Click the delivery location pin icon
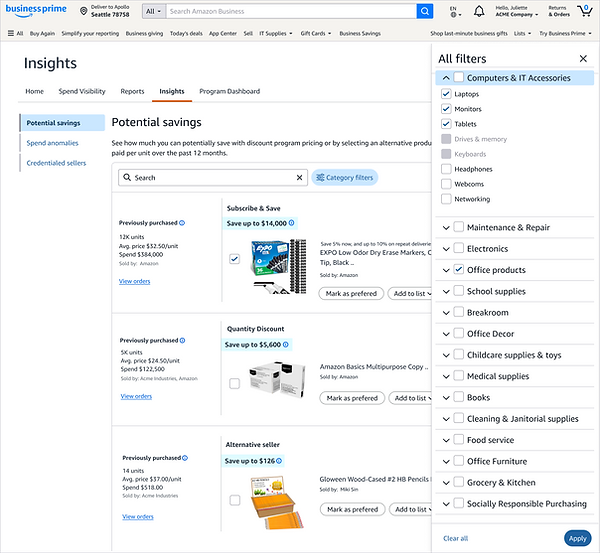The height and width of the screenshot is (553, 600). tap(83, 11)
